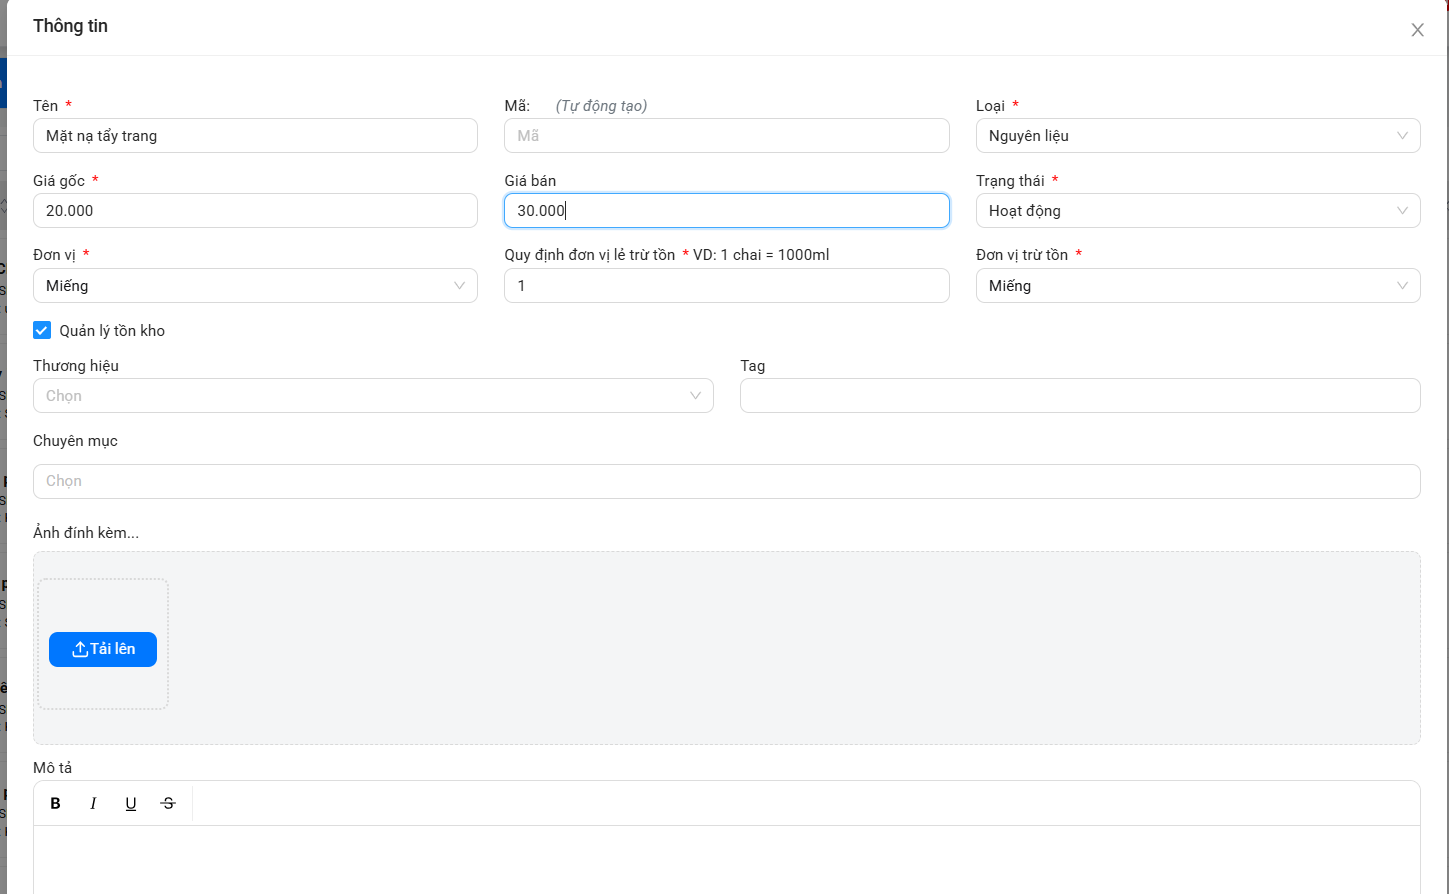Image resolution: width=1449 pixels, height=894 pixels.
Task: Open the Đơn vị trừ tồn dropdown
Action: click(x=1197, y=286)
